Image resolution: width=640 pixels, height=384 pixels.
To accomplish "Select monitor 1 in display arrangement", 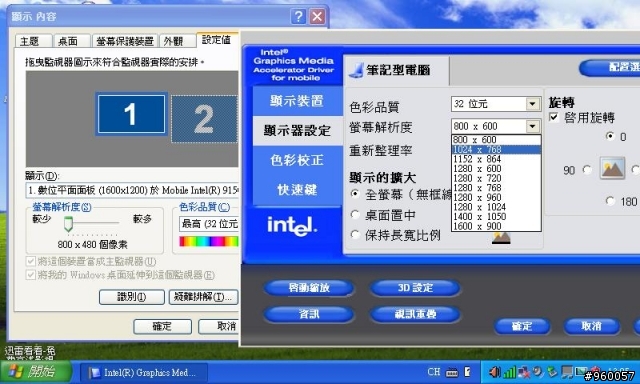I will pos(131,114).
